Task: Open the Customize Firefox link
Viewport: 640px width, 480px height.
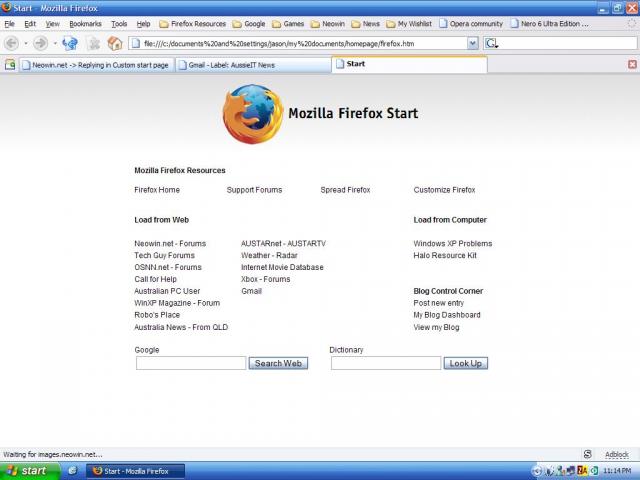Action: pos(444,190)
